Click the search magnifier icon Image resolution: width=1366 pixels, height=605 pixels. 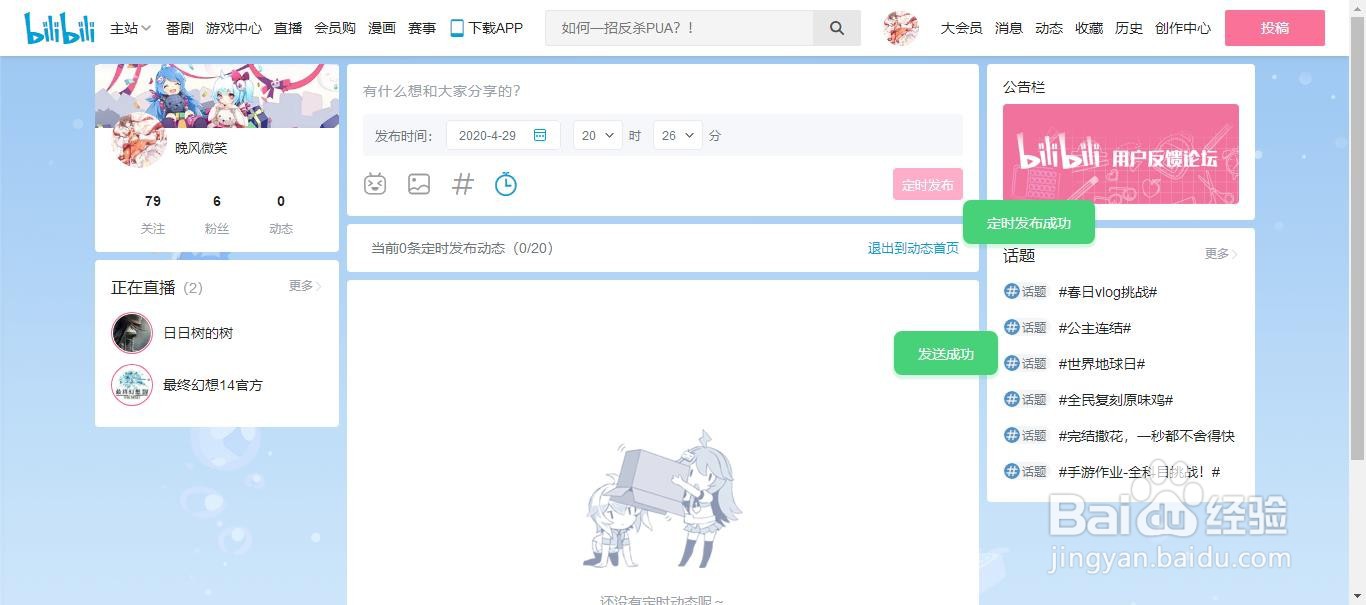[x=836, y=28]
